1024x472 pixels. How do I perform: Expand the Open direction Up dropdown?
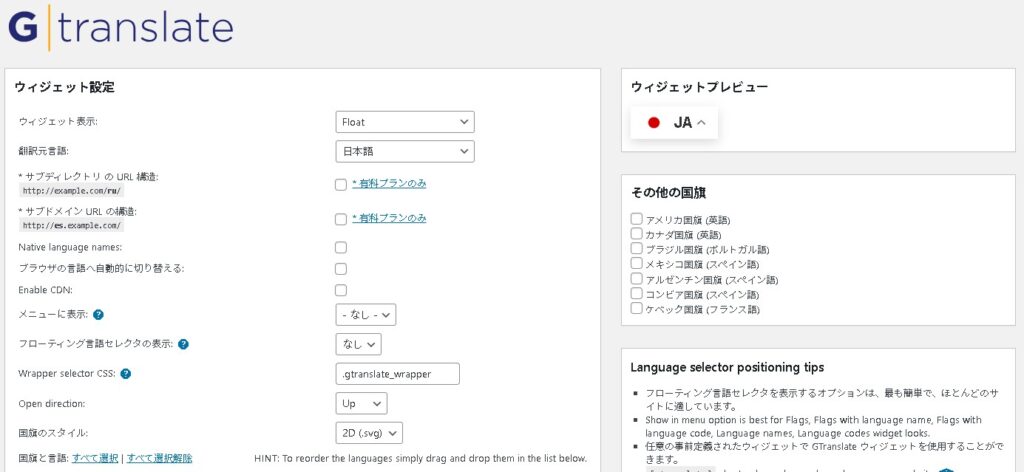pos(361,404)
